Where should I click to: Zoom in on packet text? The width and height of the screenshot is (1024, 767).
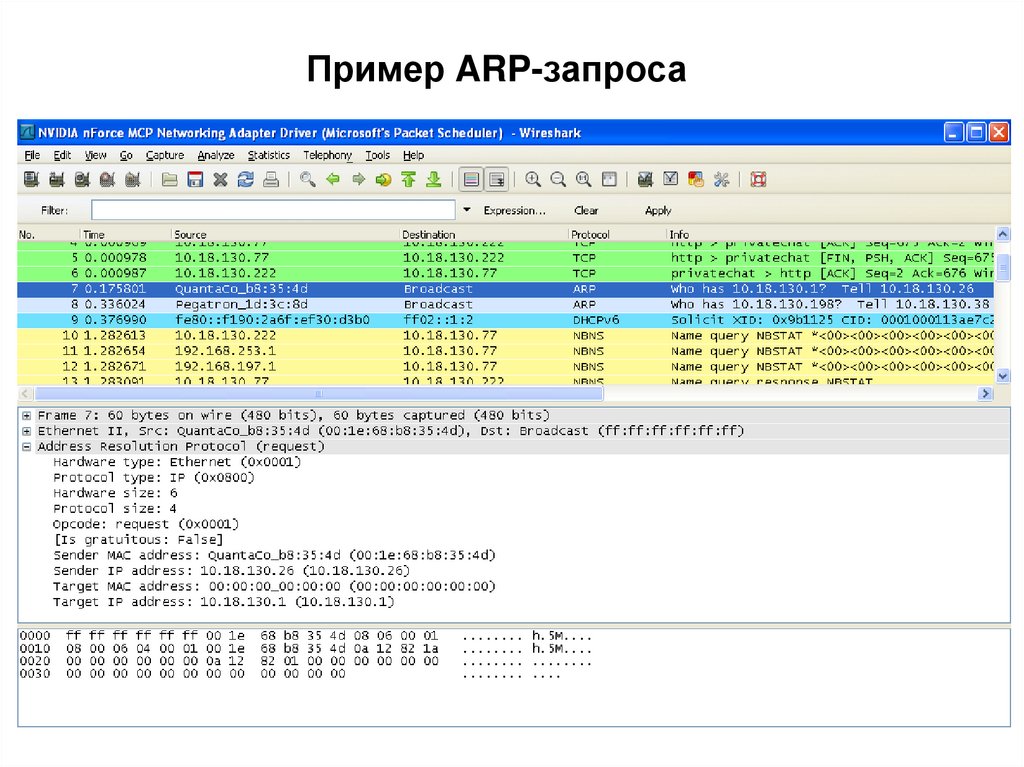(x=533, y=180)
